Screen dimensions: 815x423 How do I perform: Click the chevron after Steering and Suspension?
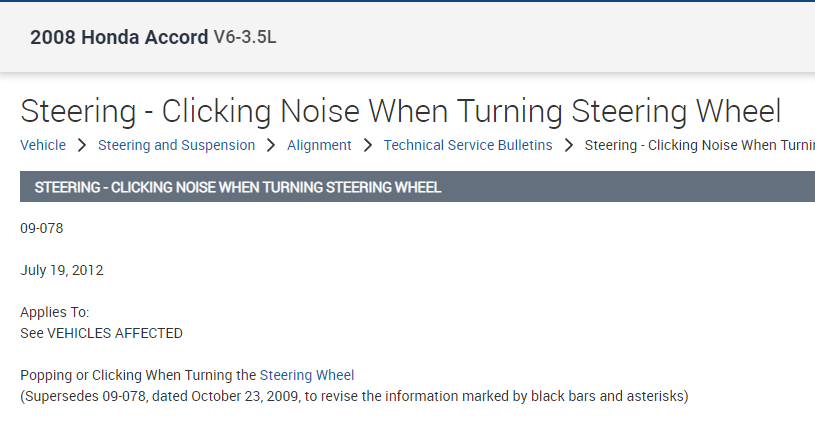click(x=271, y=145)
